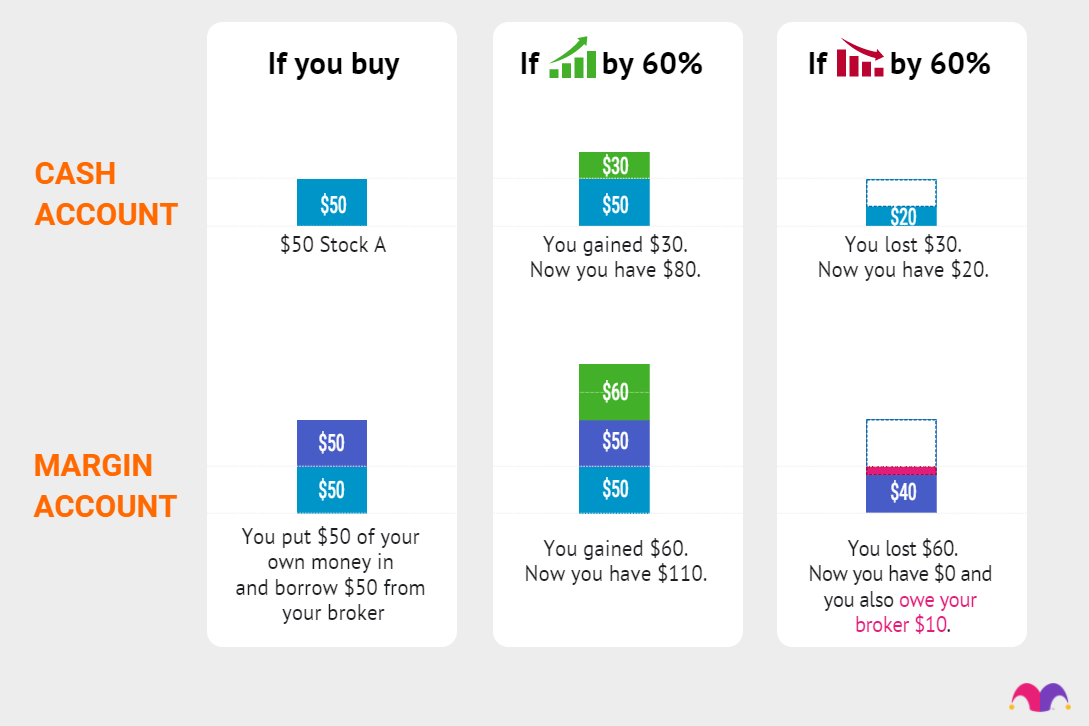Click the blue $20 block

coord(901,216)
